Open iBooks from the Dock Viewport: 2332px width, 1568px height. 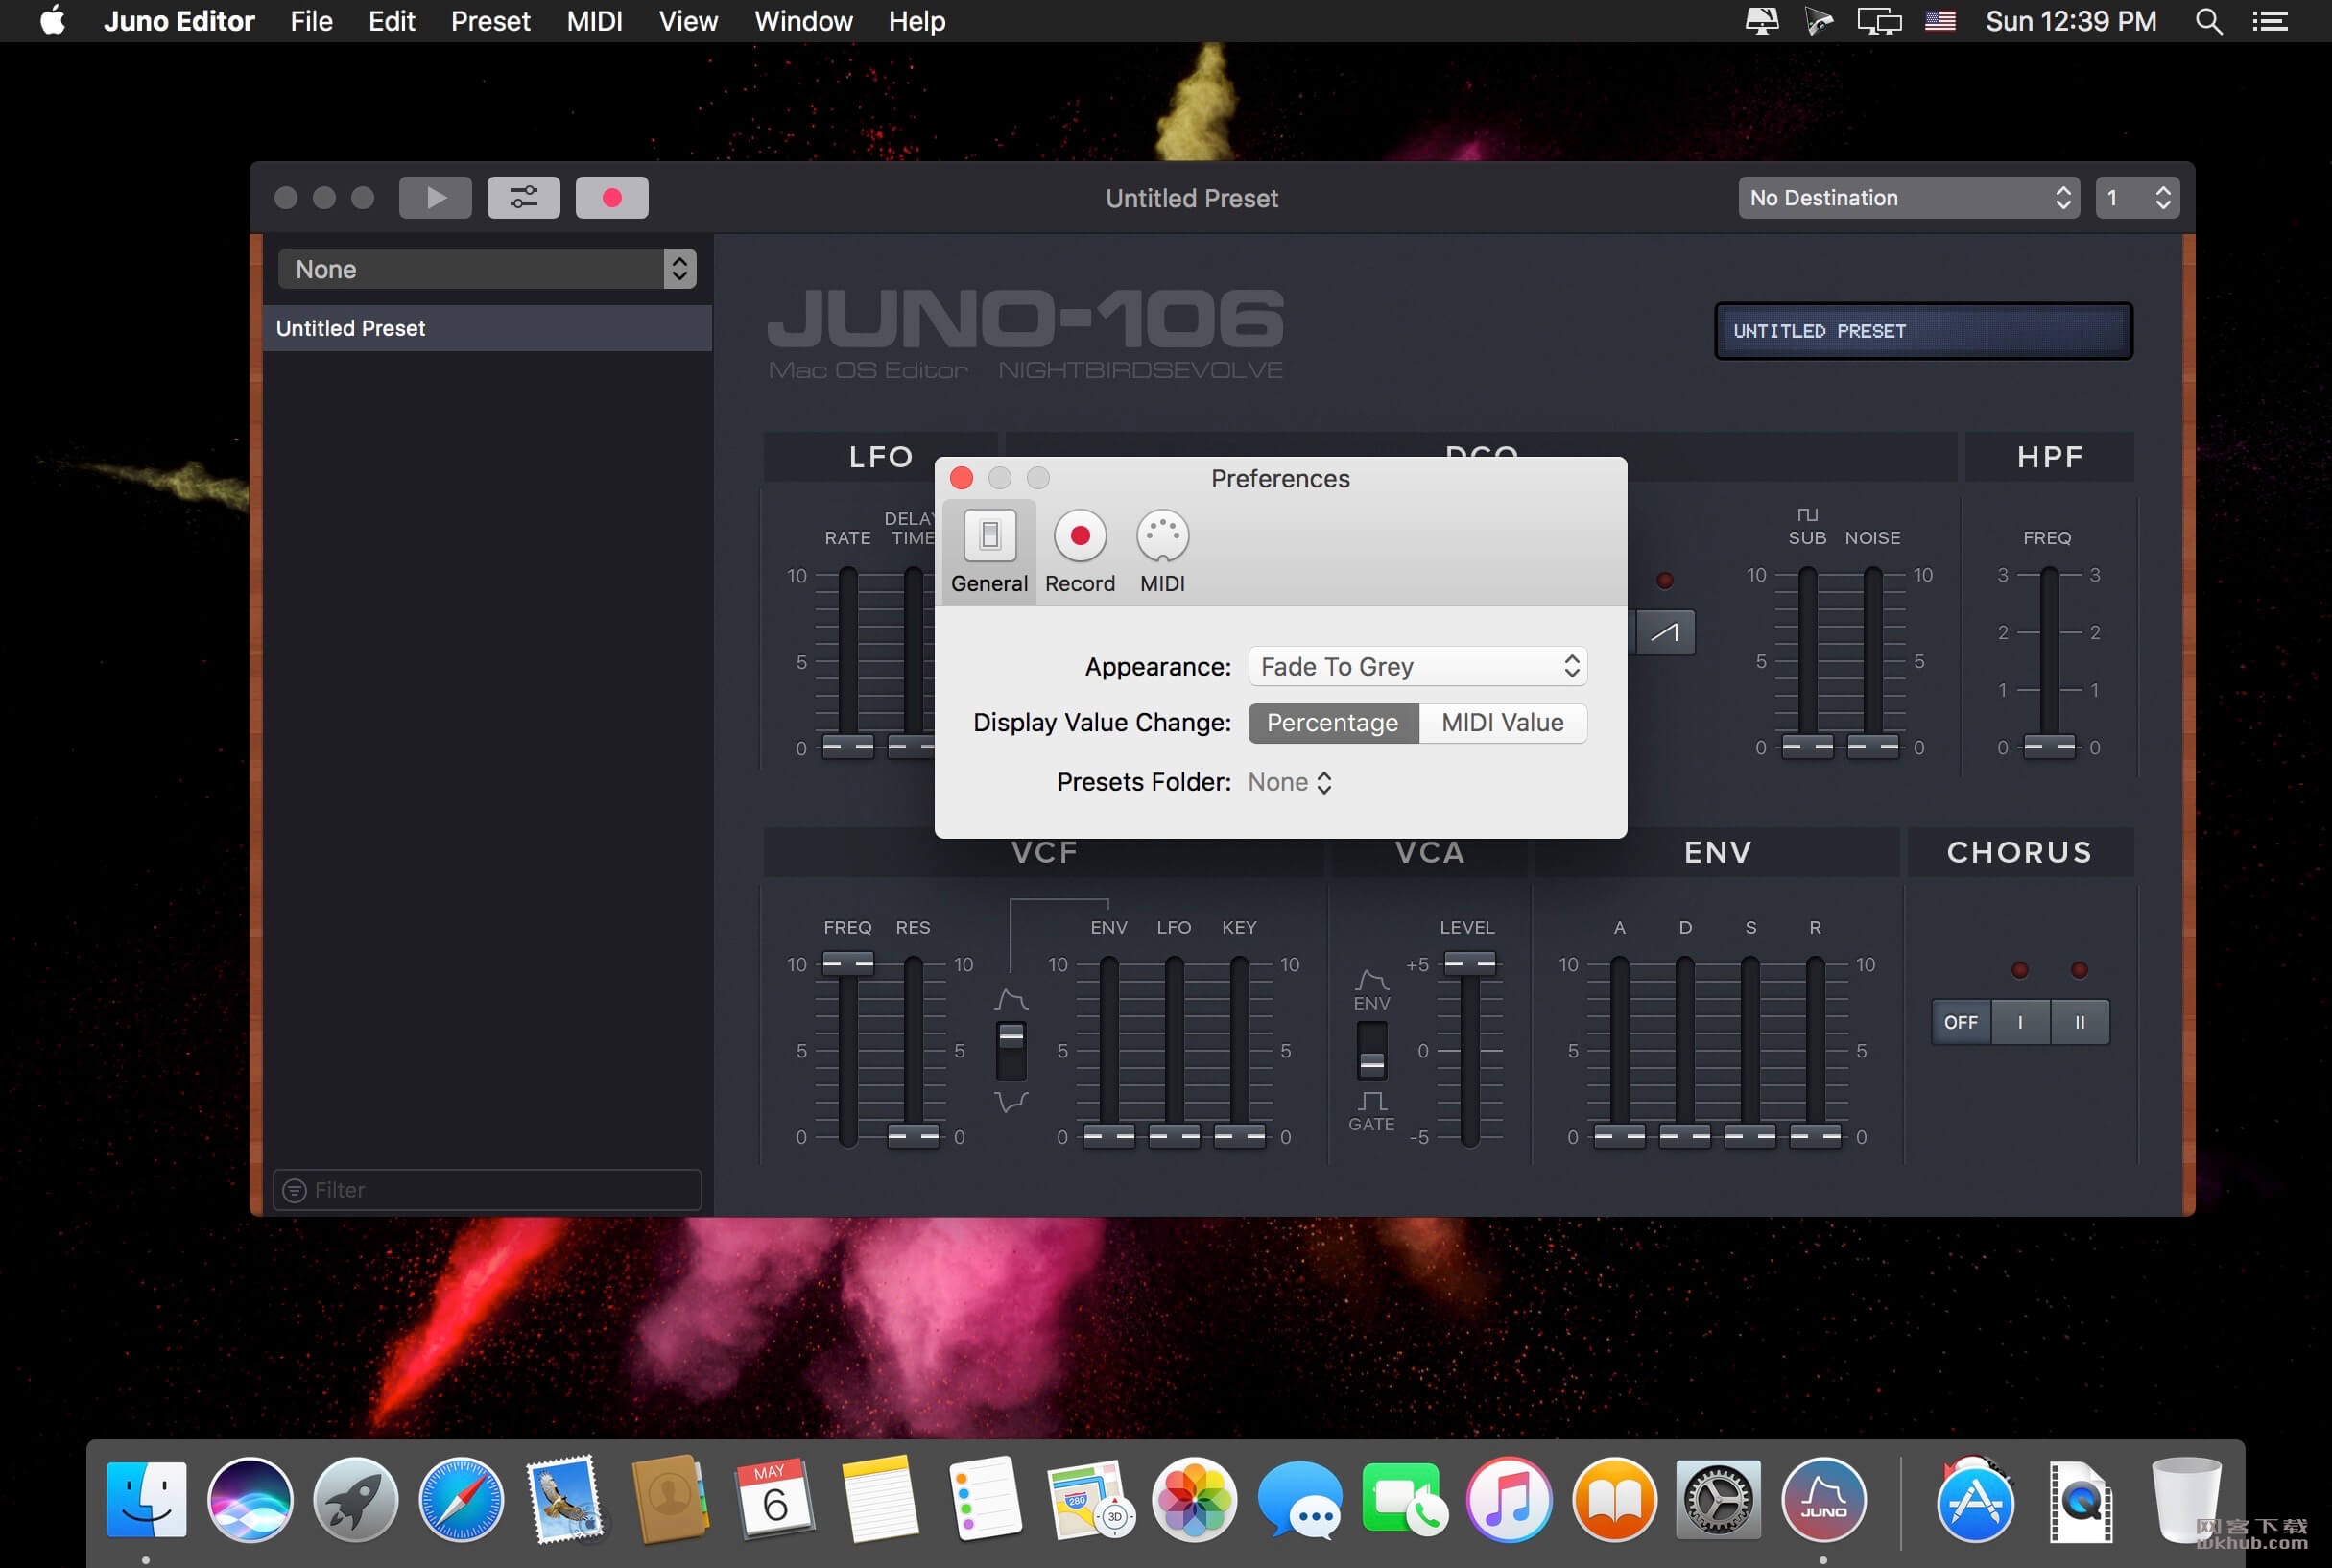click(1614, 1499)
